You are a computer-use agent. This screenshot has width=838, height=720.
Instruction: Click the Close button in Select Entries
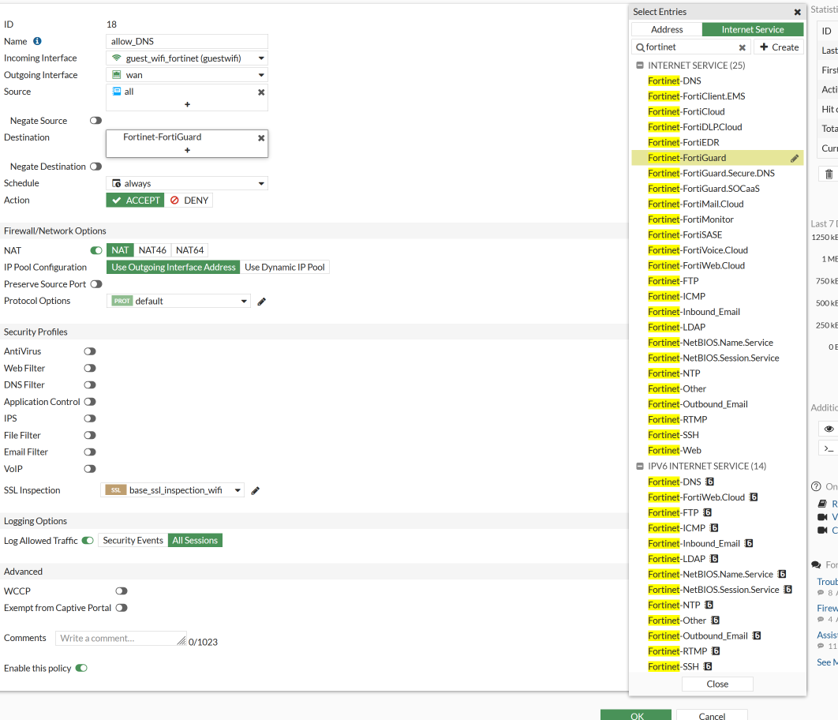coord(717,684)
